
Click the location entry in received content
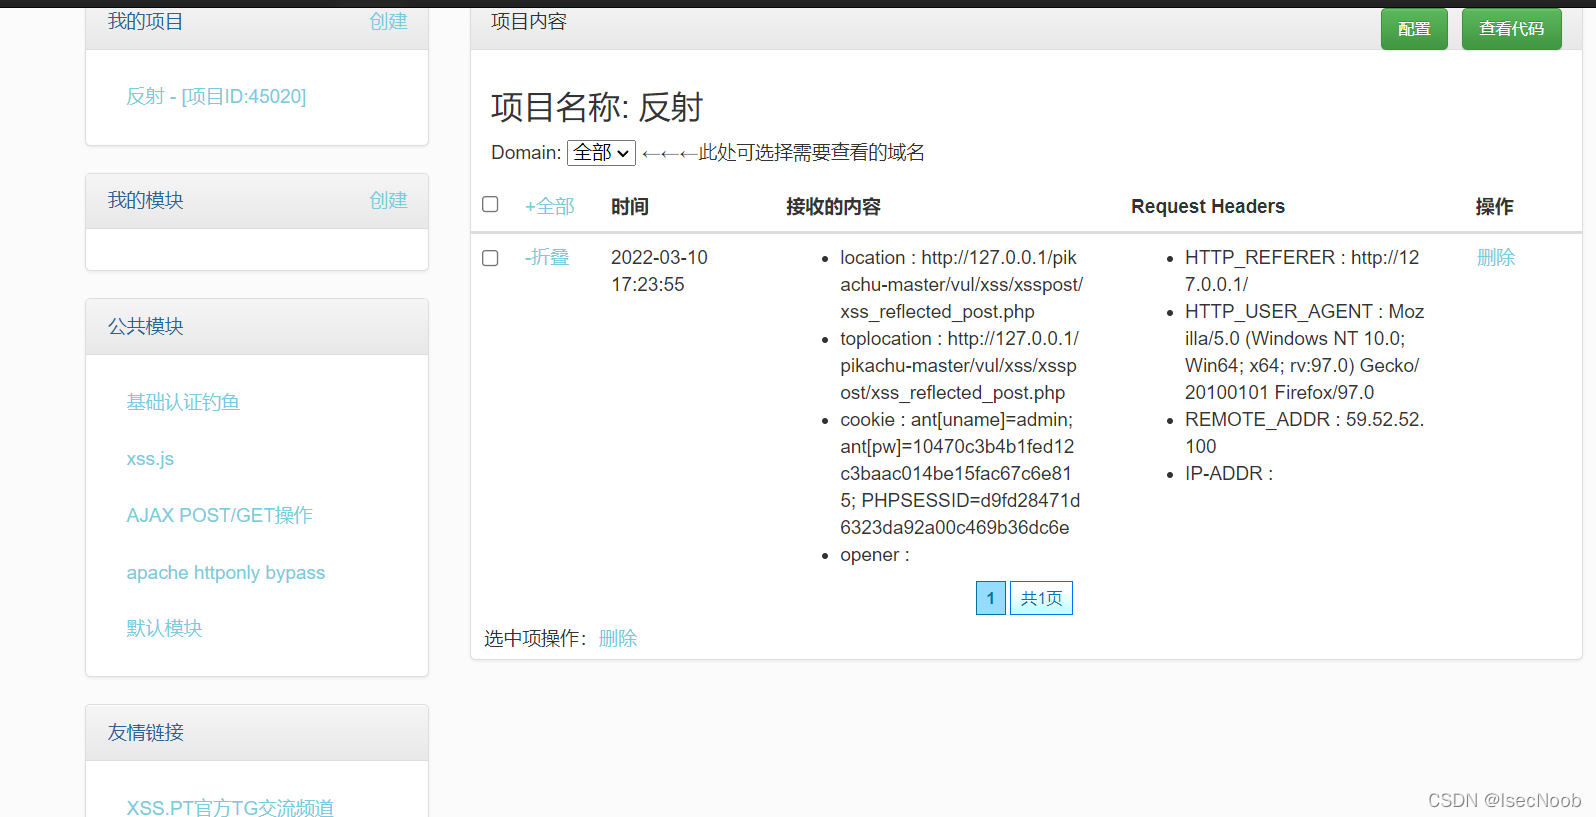tap(961, 284)
